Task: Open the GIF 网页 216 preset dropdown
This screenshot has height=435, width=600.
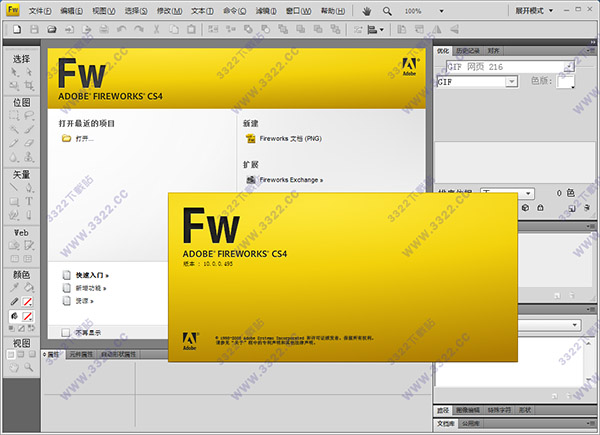Action: (569, 67)
